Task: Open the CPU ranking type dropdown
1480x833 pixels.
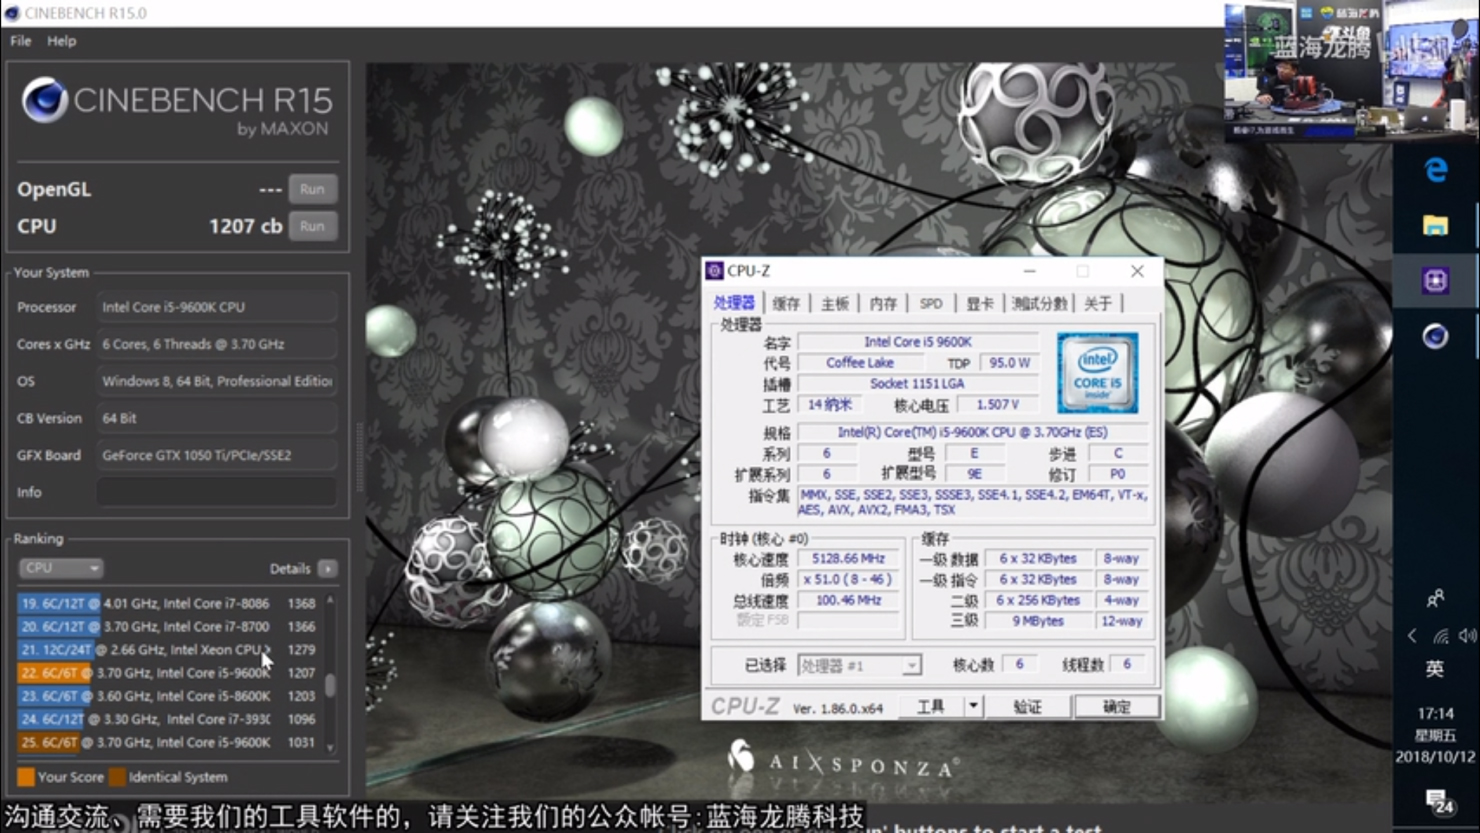Action: pos(61,568)
